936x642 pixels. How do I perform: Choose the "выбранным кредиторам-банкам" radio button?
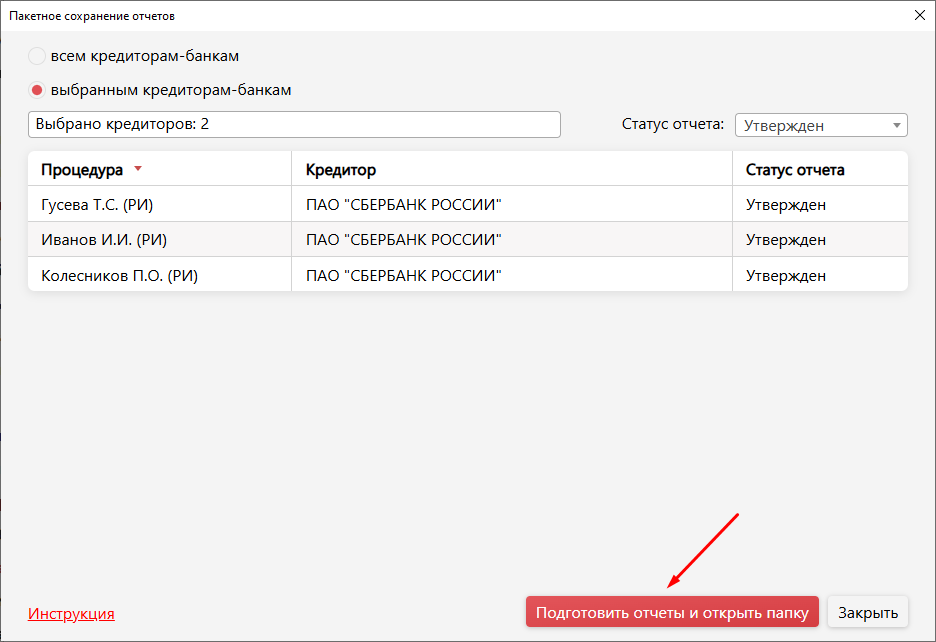pos(37,90)
